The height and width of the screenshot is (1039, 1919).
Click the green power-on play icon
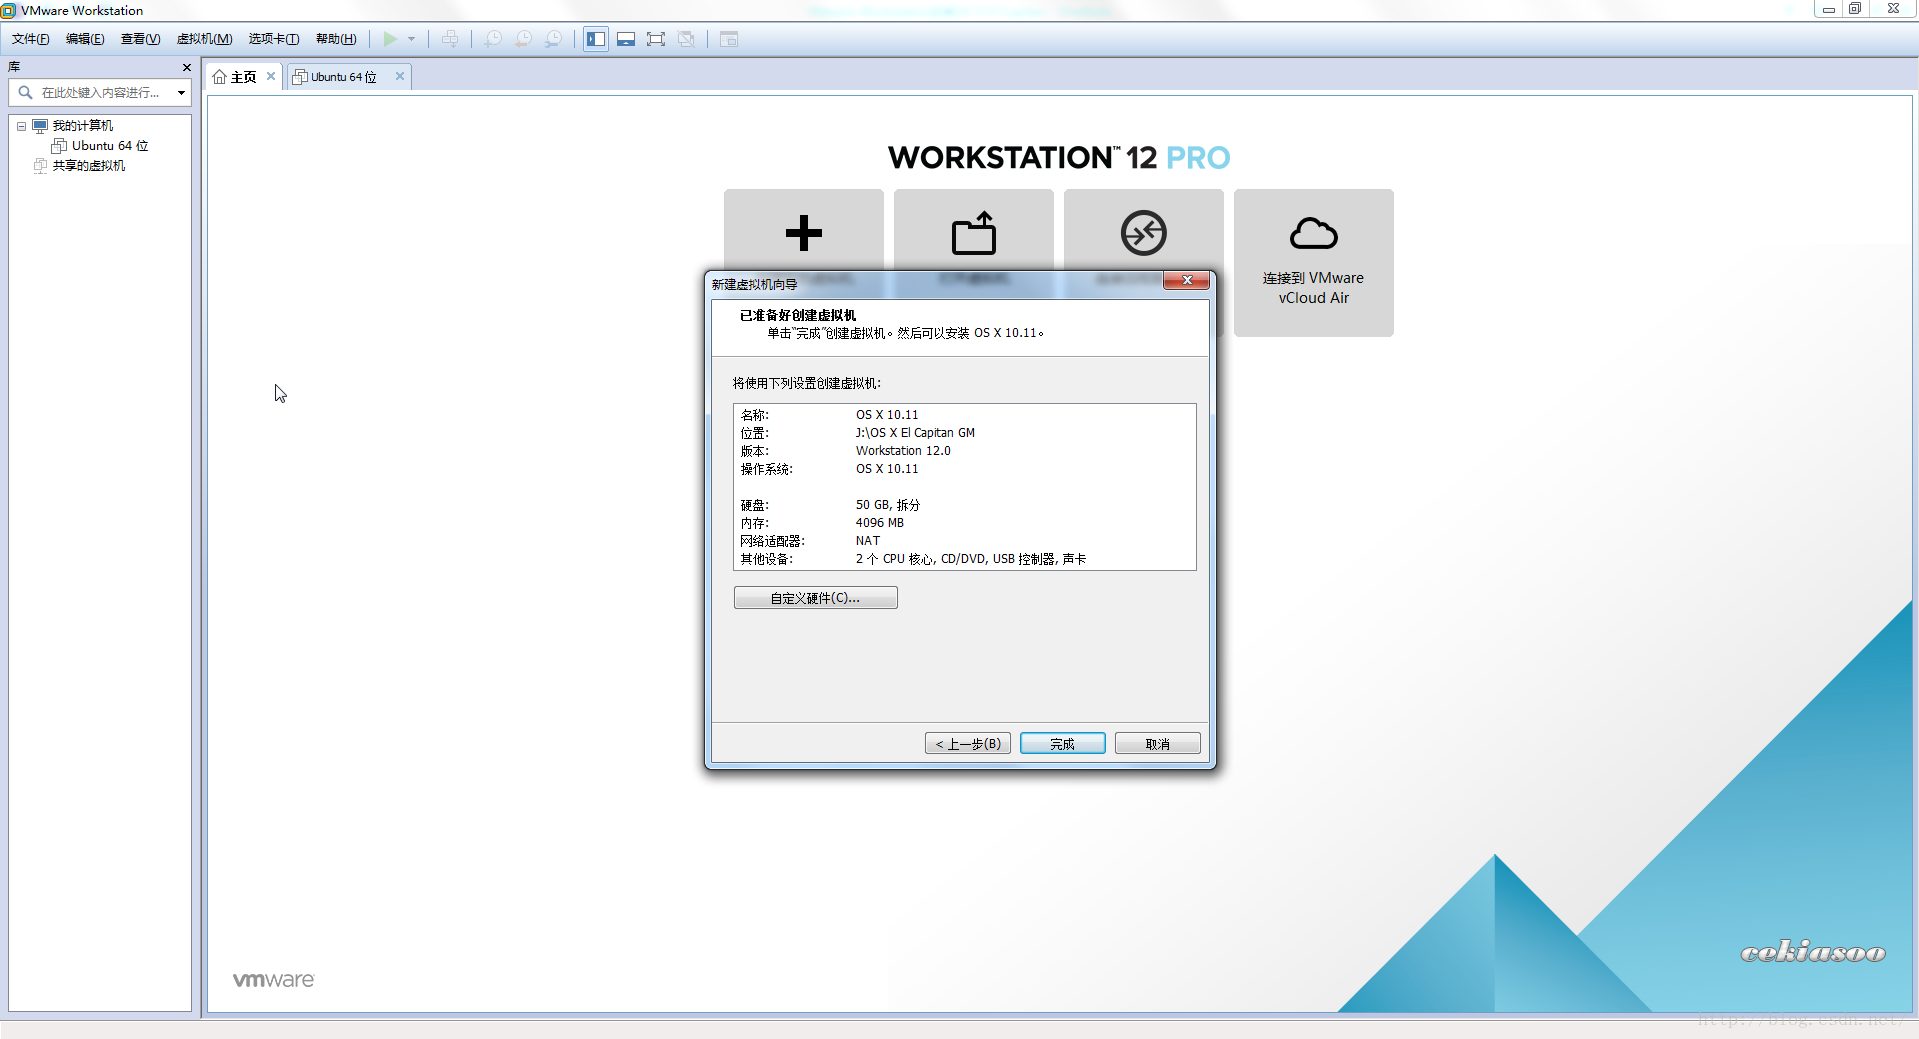(390, 39)
